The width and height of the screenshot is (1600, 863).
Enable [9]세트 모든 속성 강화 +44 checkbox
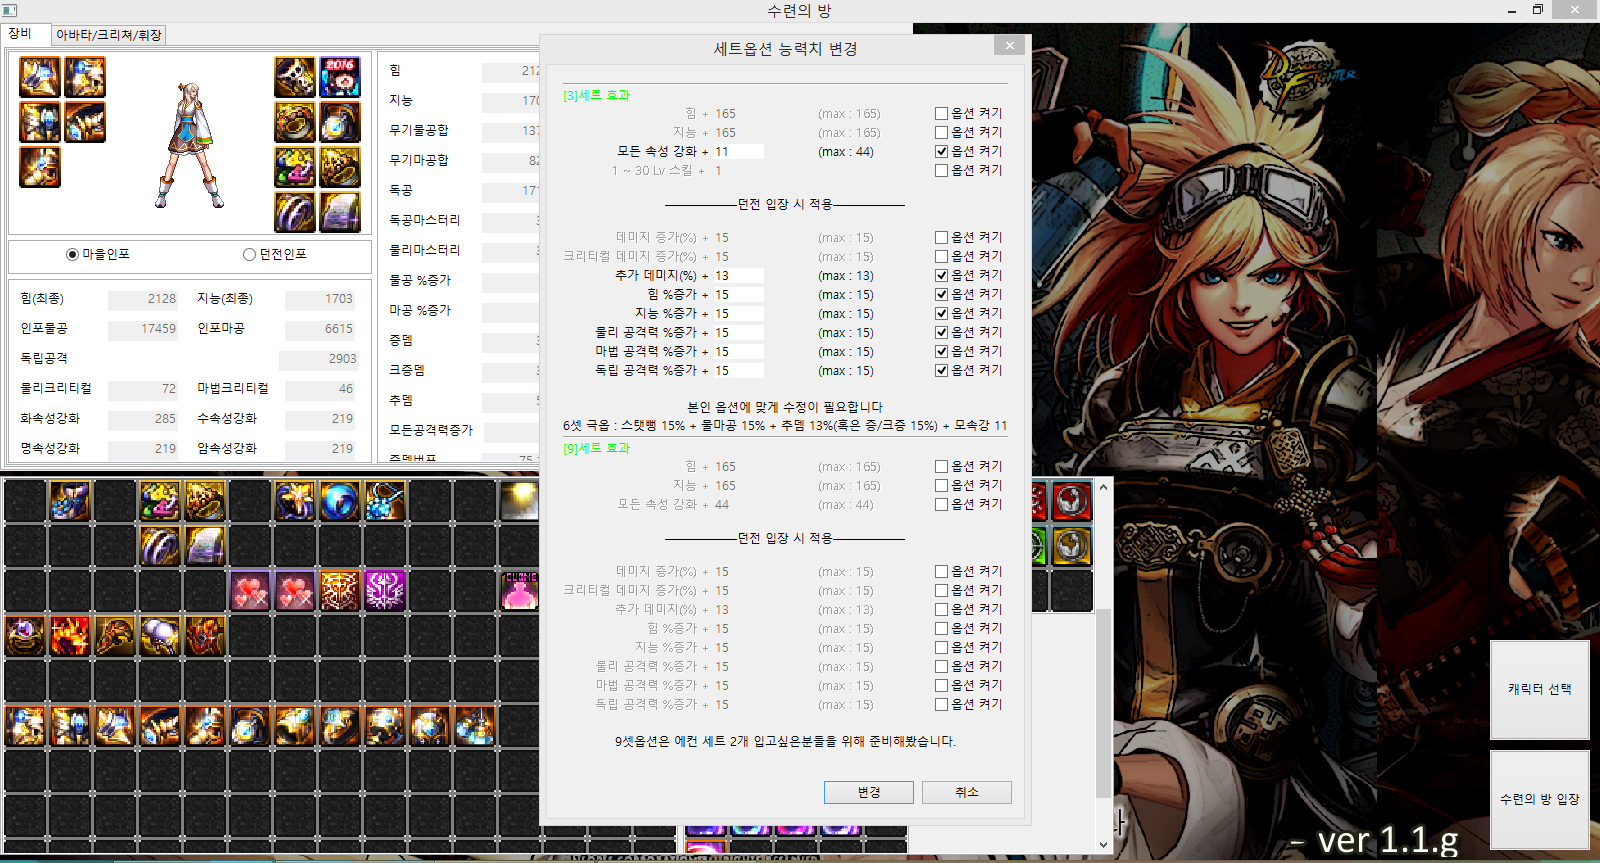click(x=941, y=505)
